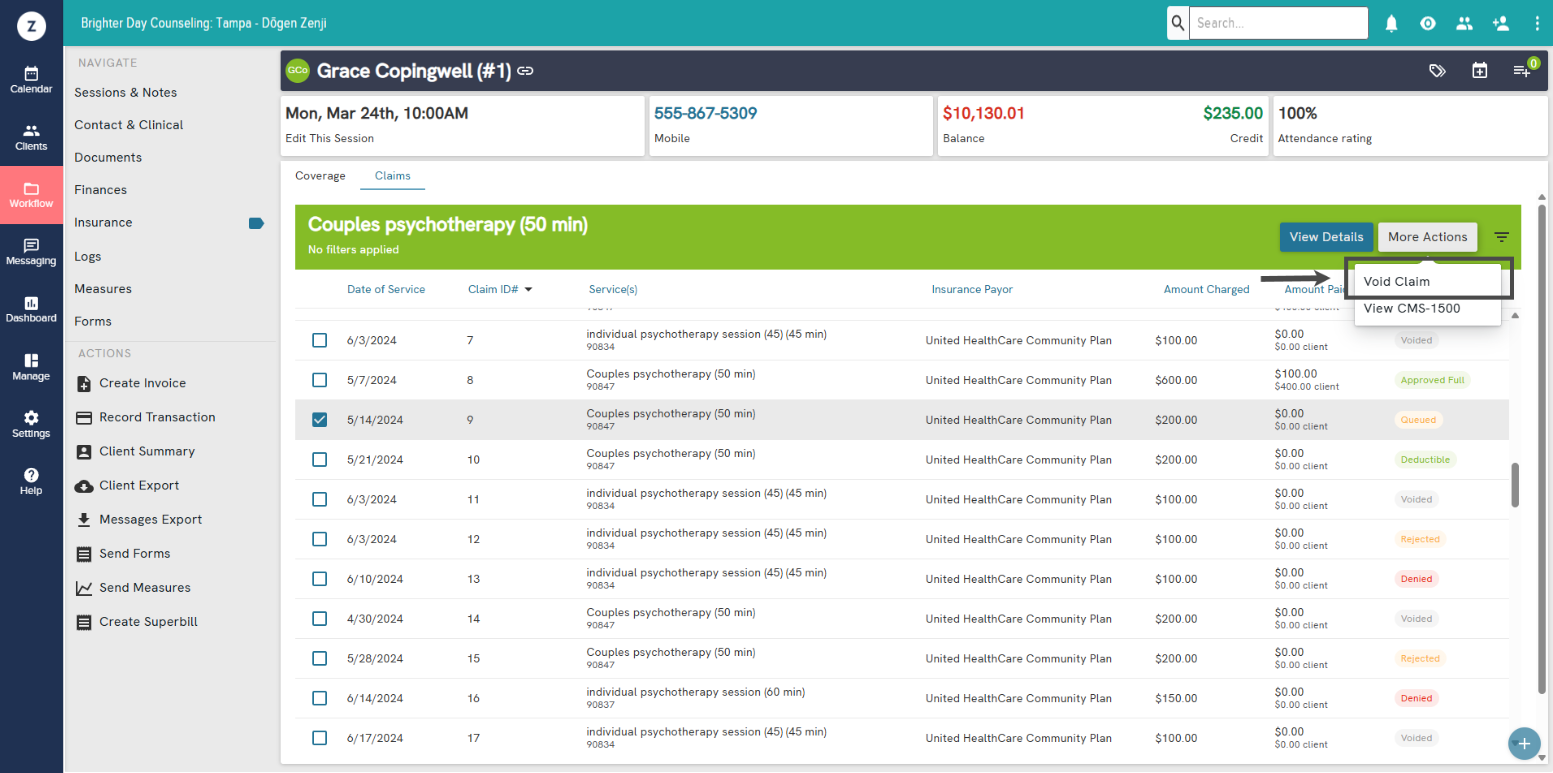Select the checkbox for claim 16
The height and width of the screenshot is (773, 1553).
point(319,698)
